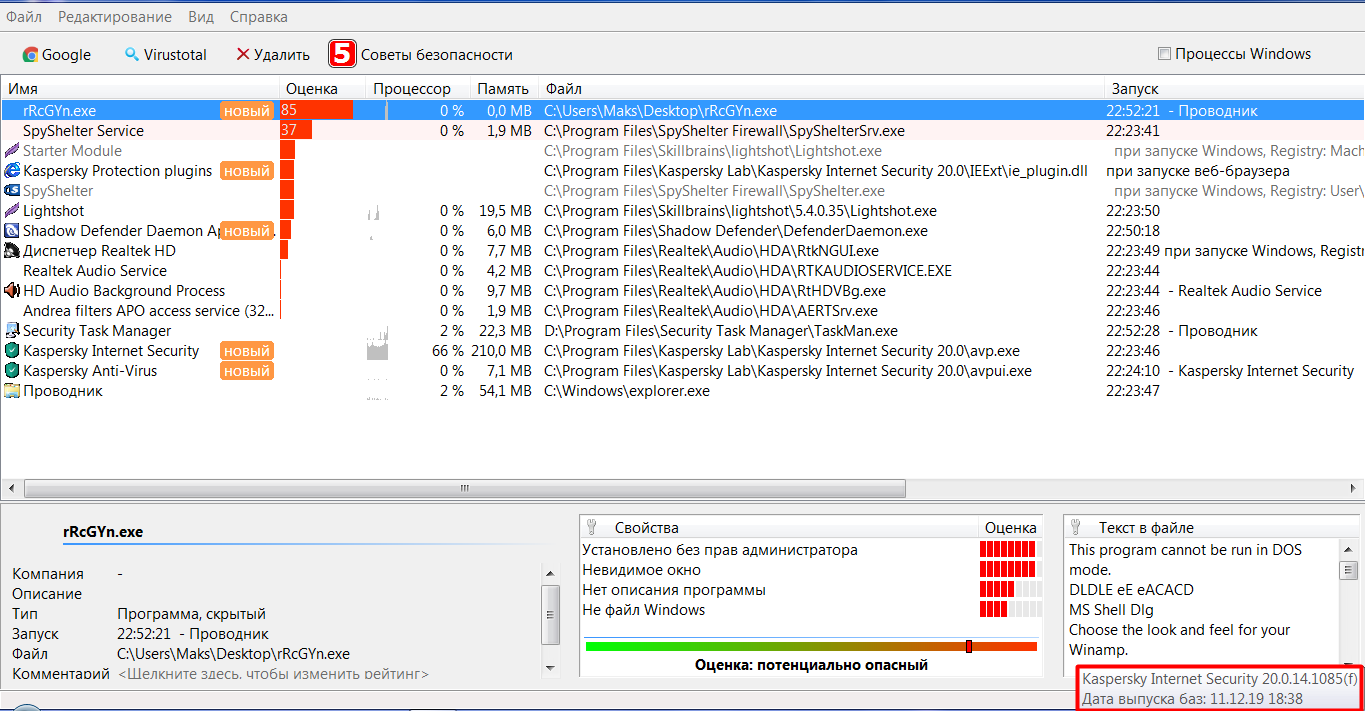Sort by the Файл column header
This screenshot has height=711, width=1365.
[x=821, y=89]
